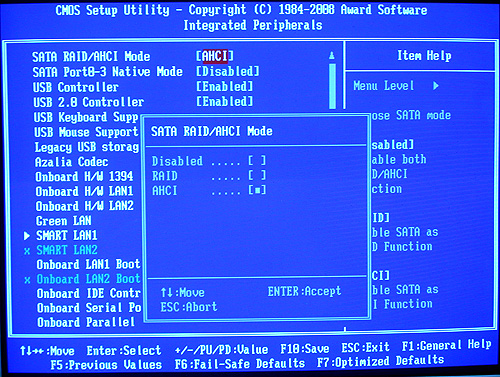Click the Menu Level label
Viewport: 500px width, 377px height.
coord(384,86)
